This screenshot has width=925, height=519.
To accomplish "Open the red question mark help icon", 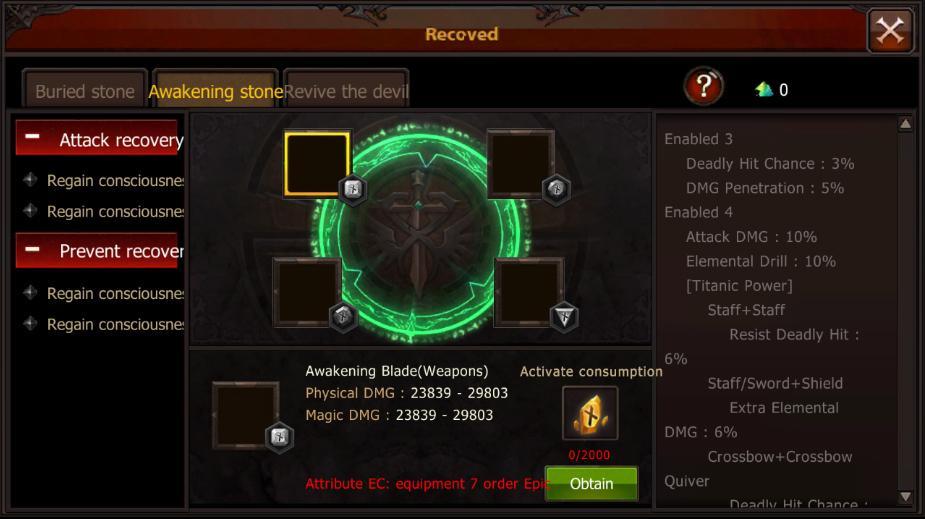I will [703, 87].
